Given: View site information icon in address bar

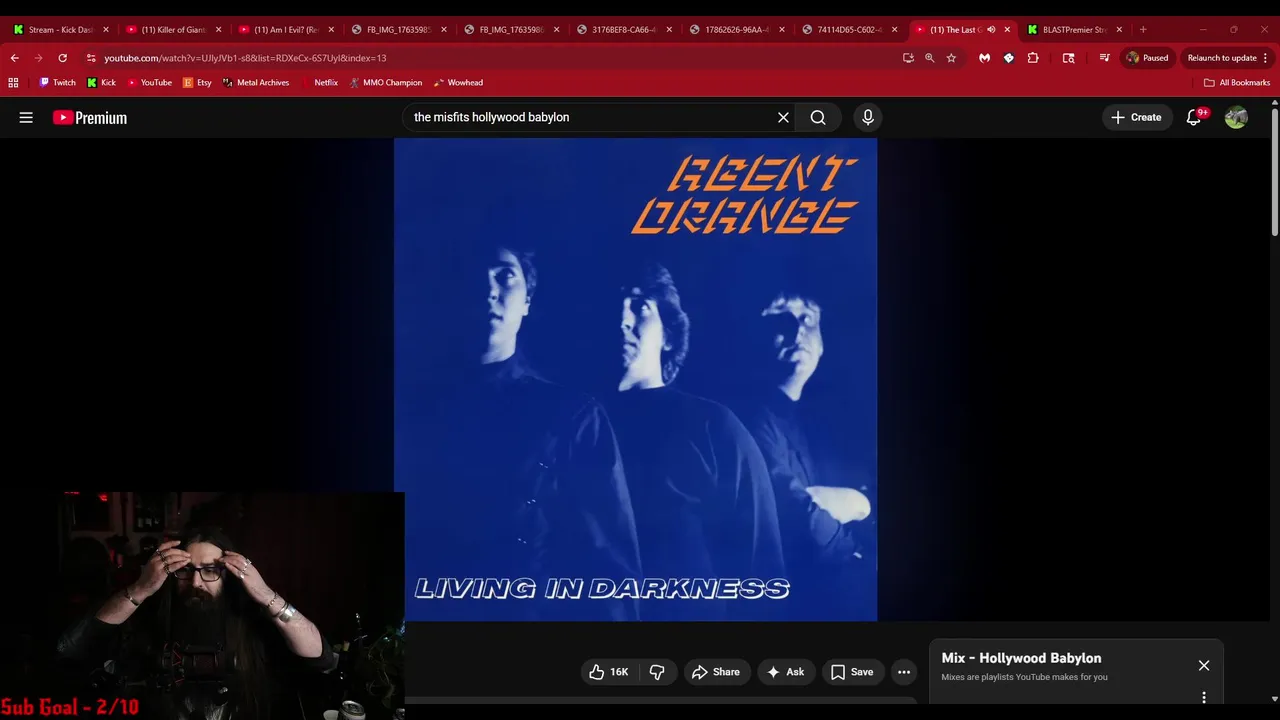Looking at the screenshot, I should click(x=91, y=58).
